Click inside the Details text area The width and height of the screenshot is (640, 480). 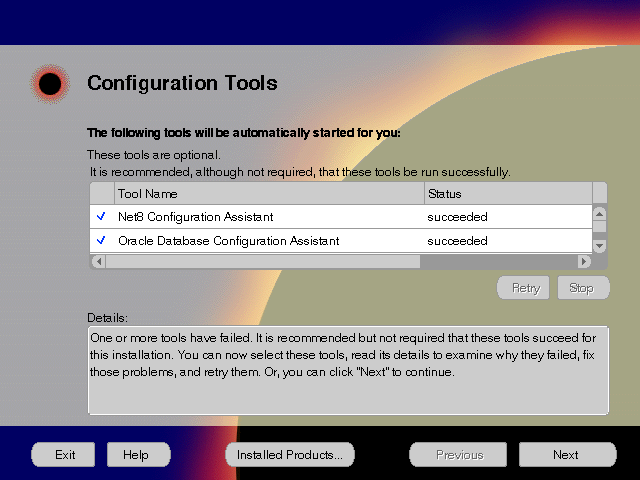tap(348, 370)
